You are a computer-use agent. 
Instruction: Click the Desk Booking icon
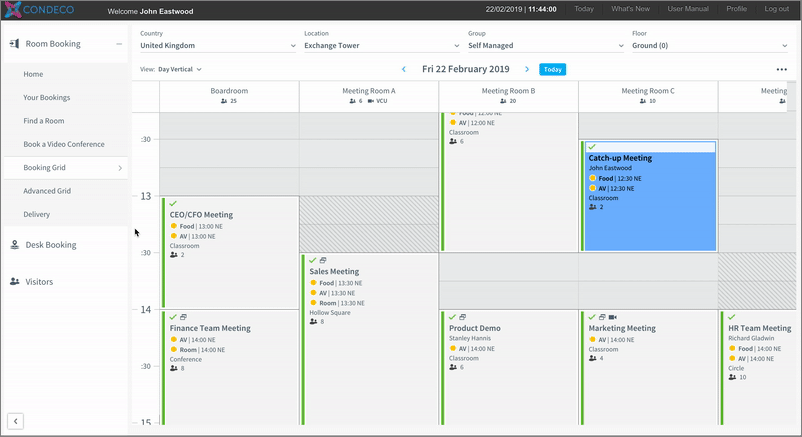(14, 245)
